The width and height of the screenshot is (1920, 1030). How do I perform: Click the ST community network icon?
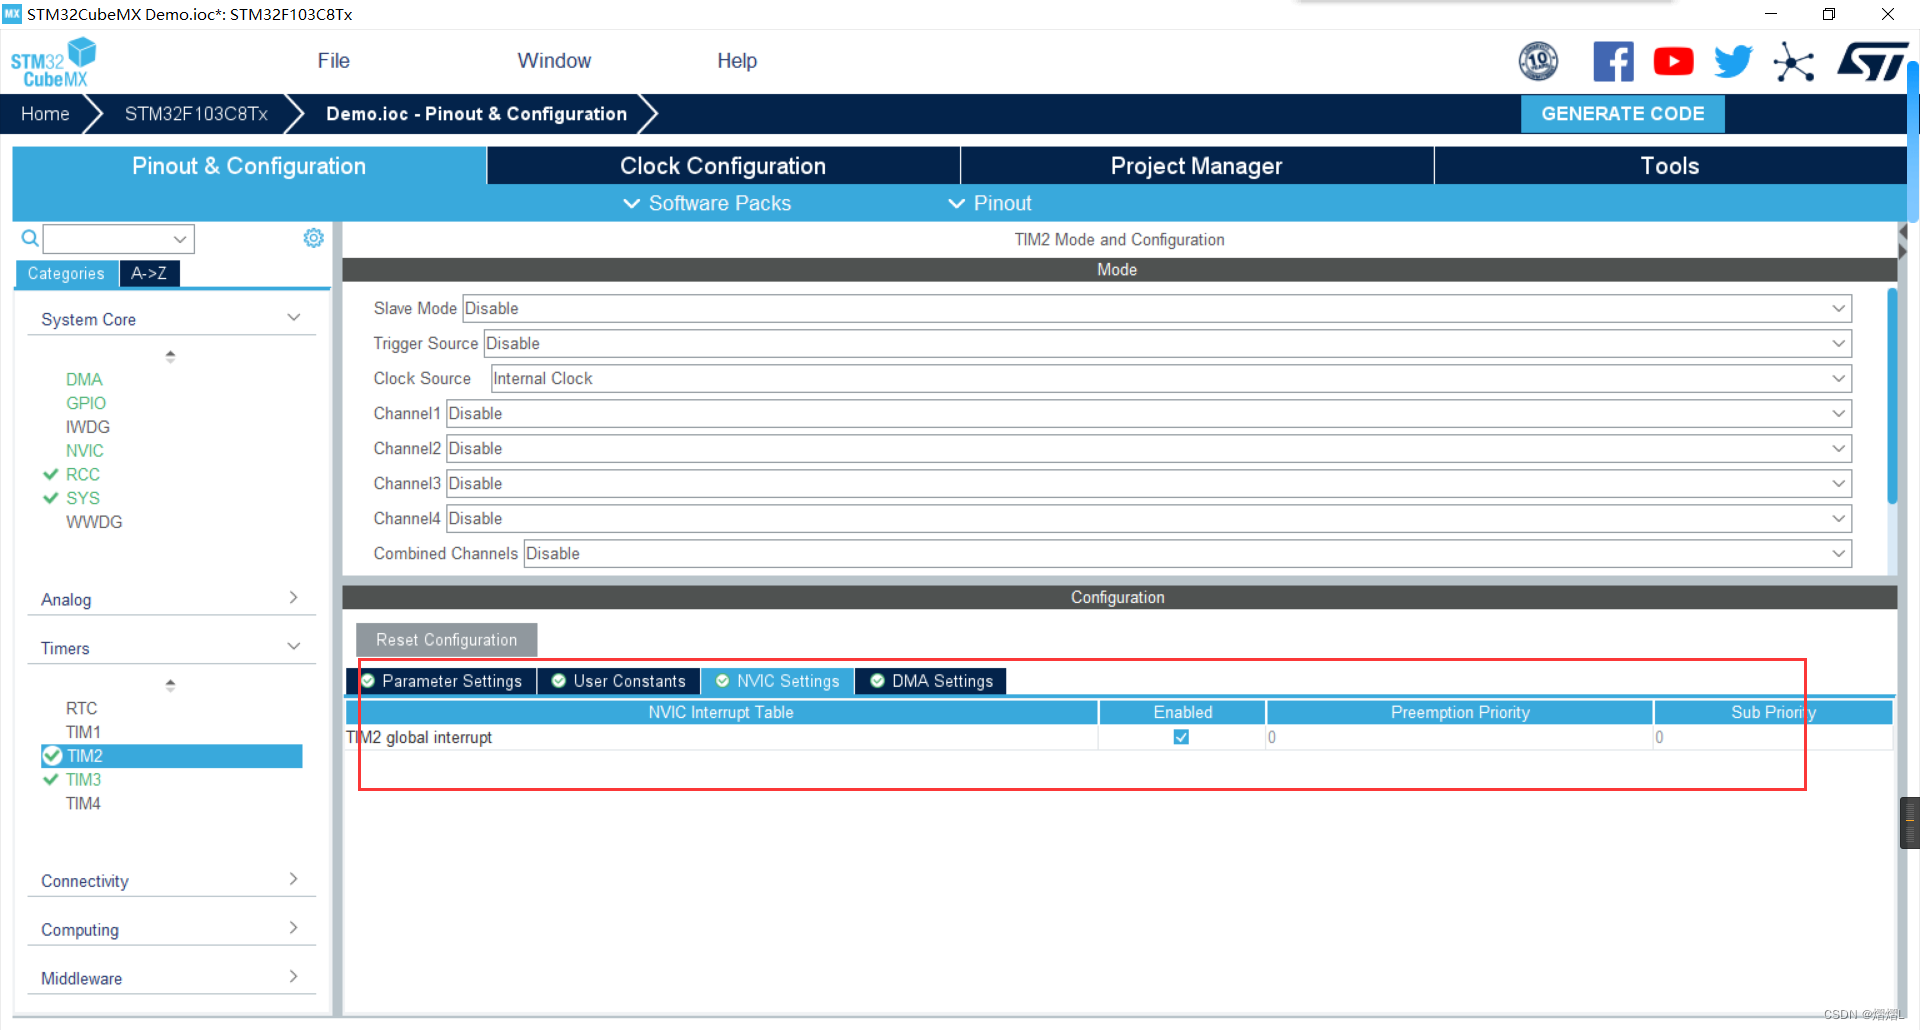[x=1793, y=63]
